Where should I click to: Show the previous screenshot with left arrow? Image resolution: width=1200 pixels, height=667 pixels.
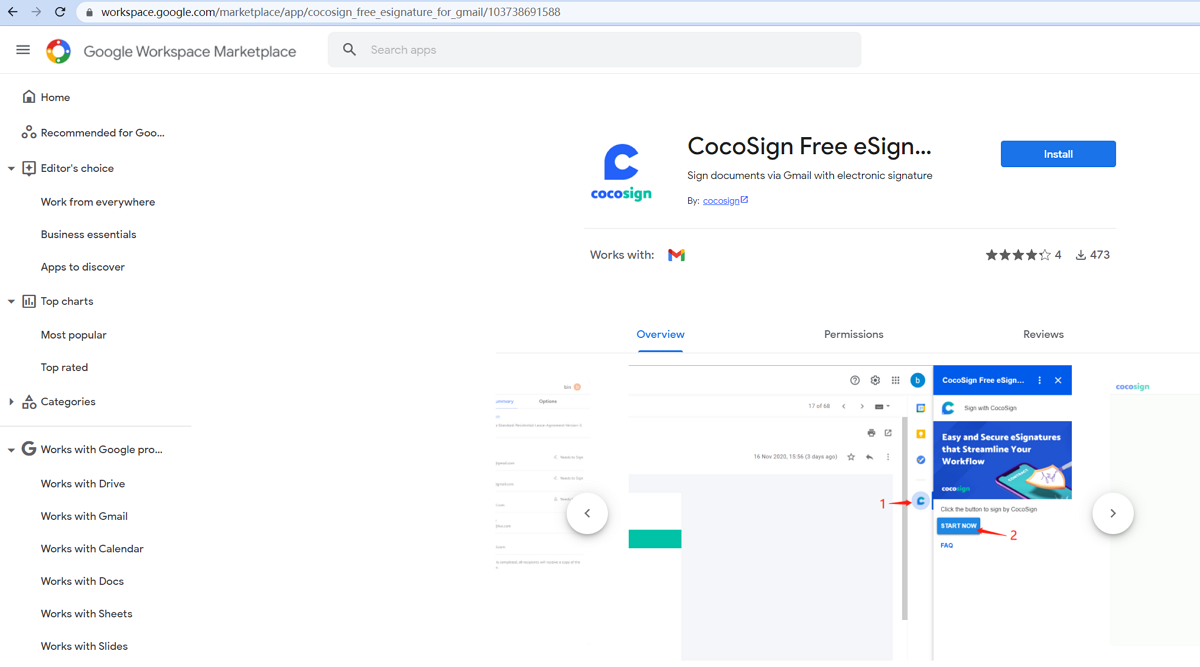tap(587, 513)
